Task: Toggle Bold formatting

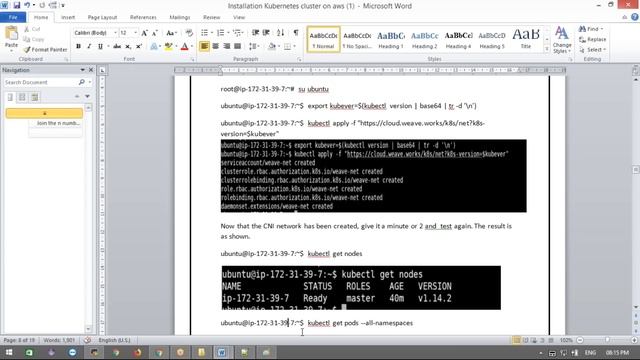Action: (x=78, y=47)
